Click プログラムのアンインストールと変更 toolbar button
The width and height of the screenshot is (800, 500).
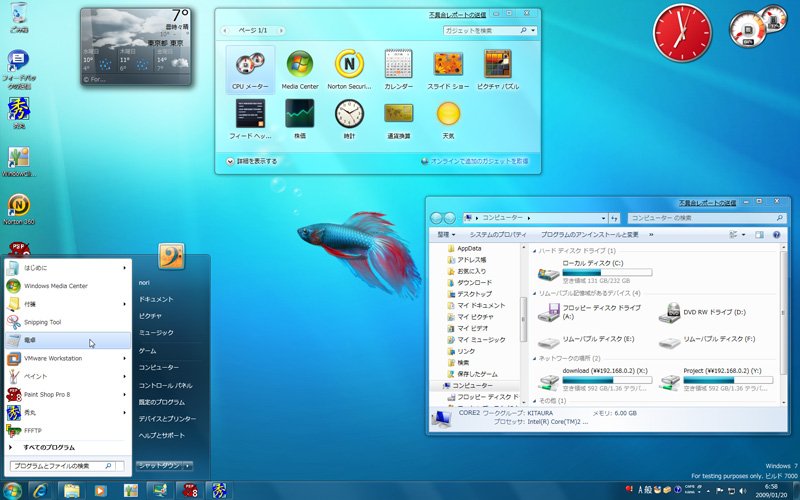click(589, 235)
